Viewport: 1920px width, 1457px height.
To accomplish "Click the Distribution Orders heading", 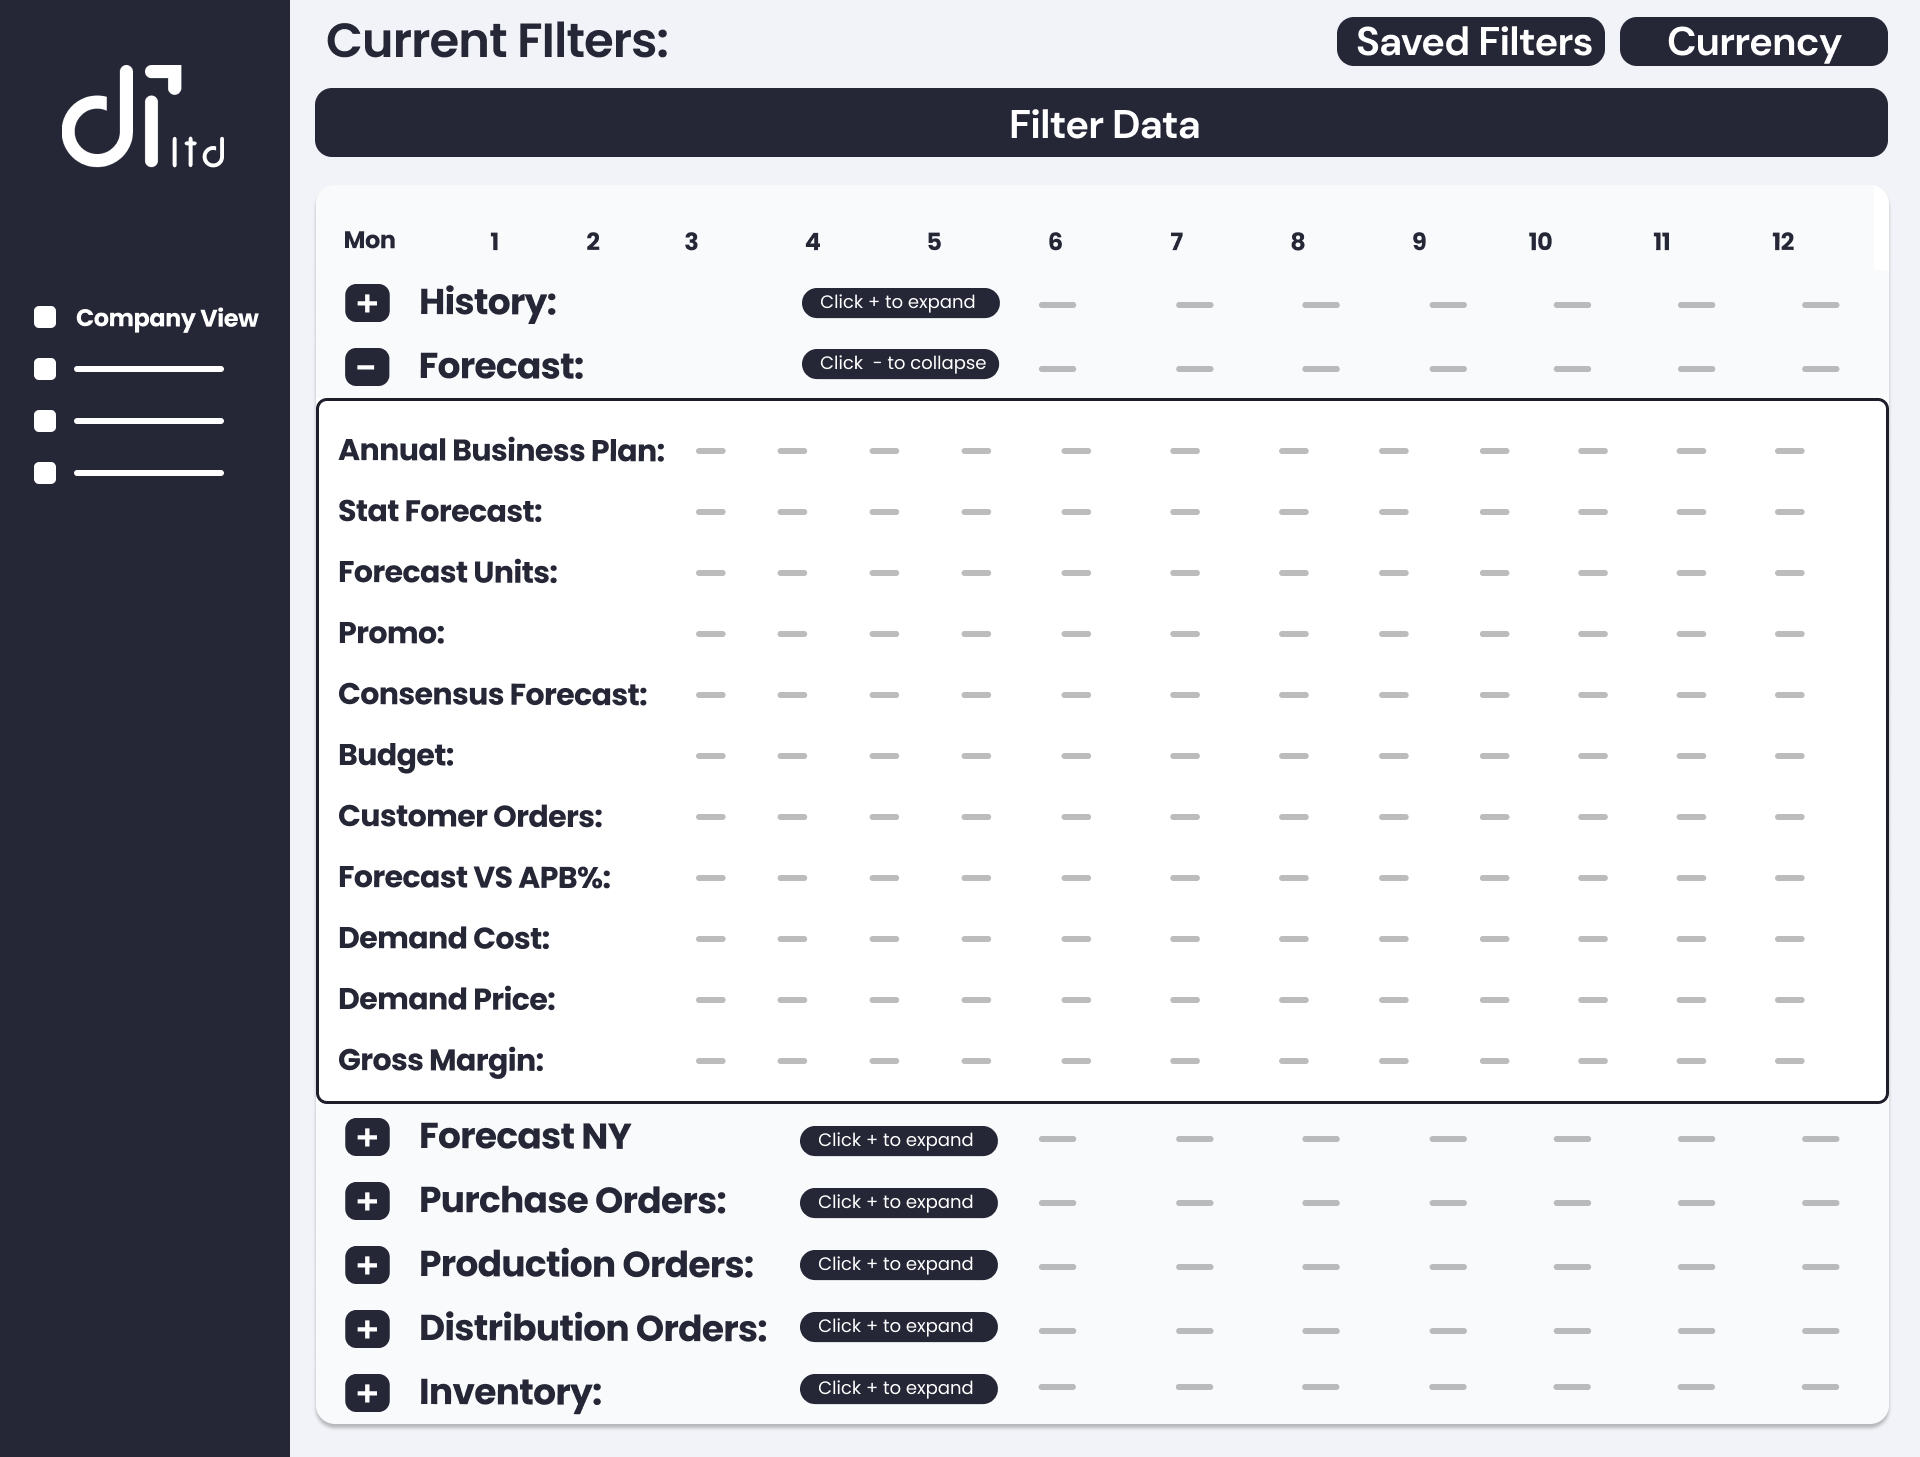I will point(594,1329).
